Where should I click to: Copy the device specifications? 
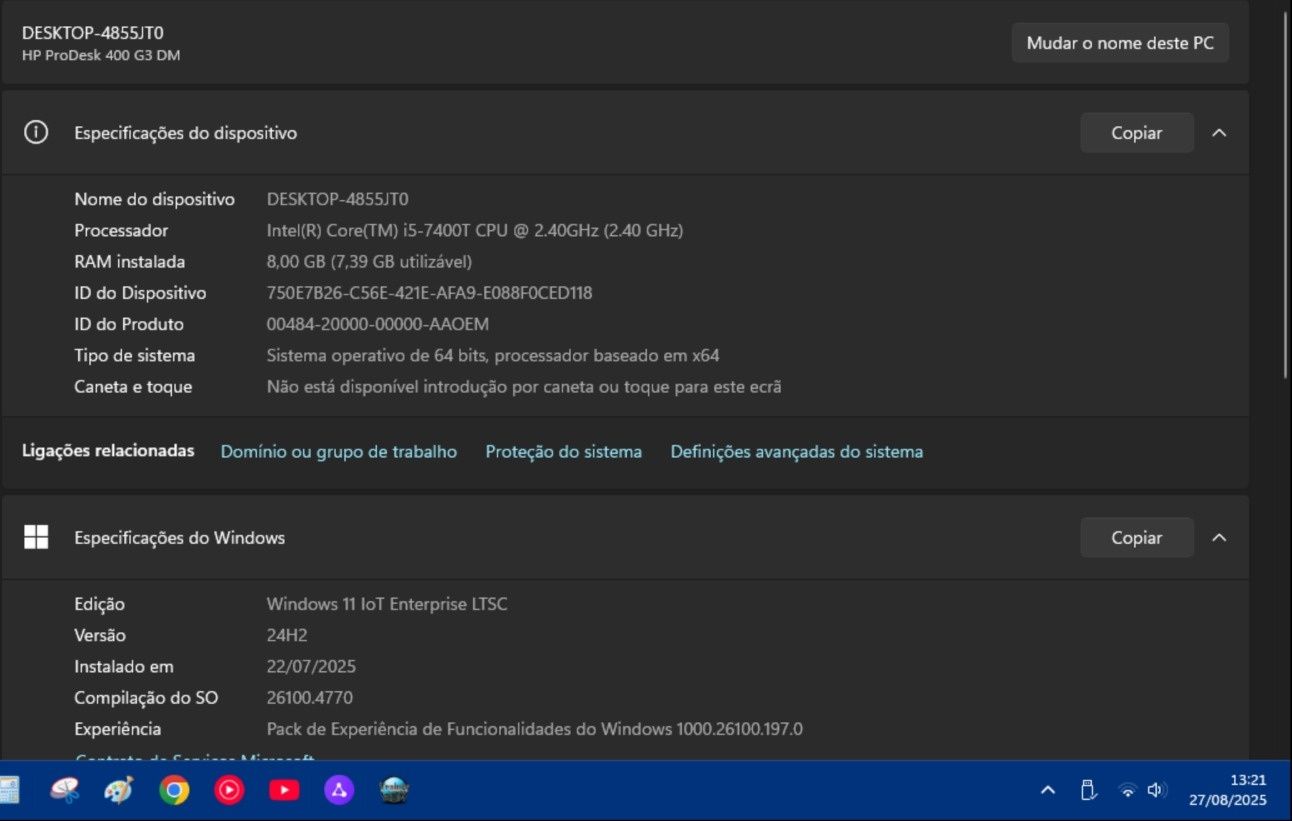(1137, 133)
